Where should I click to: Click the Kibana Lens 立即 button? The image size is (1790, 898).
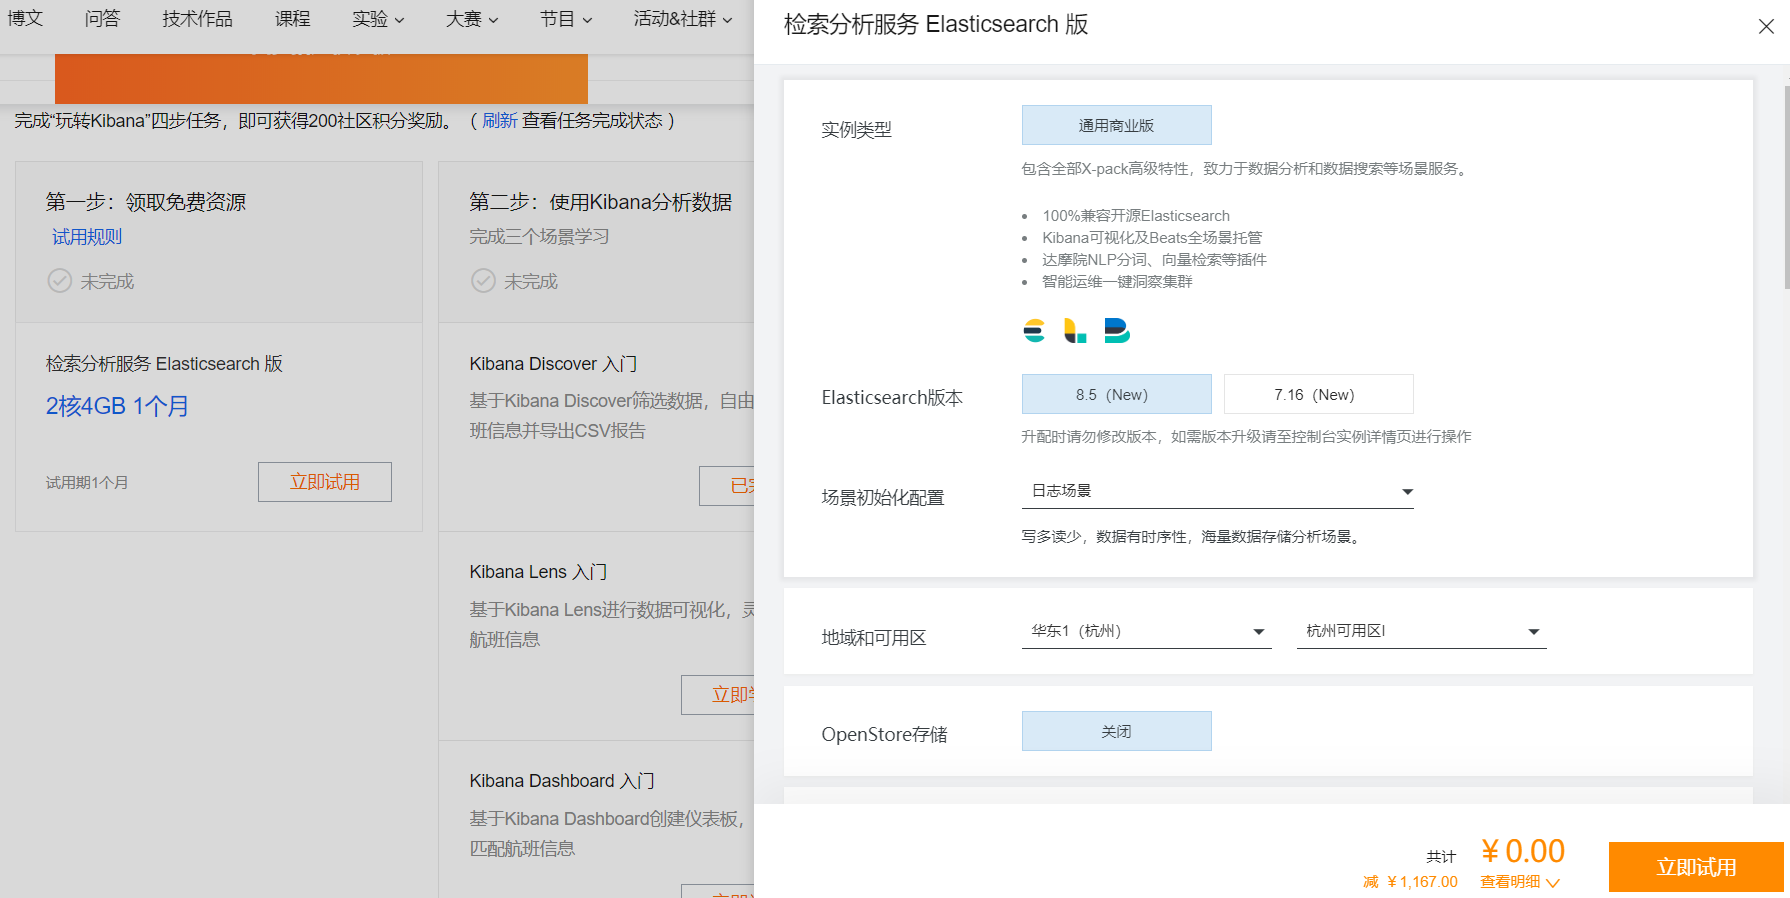(x=718, y=694)
